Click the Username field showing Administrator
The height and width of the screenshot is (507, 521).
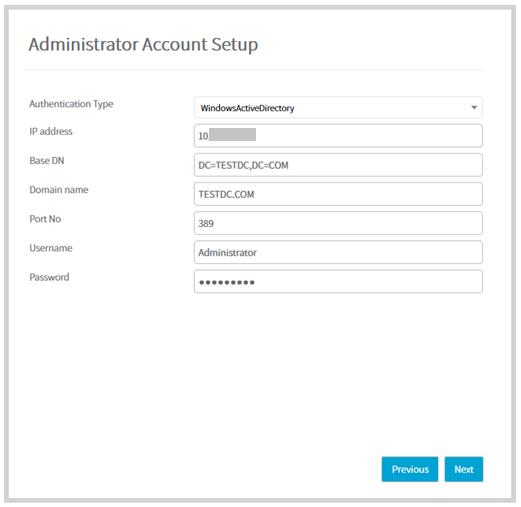[x=338, y=252]
